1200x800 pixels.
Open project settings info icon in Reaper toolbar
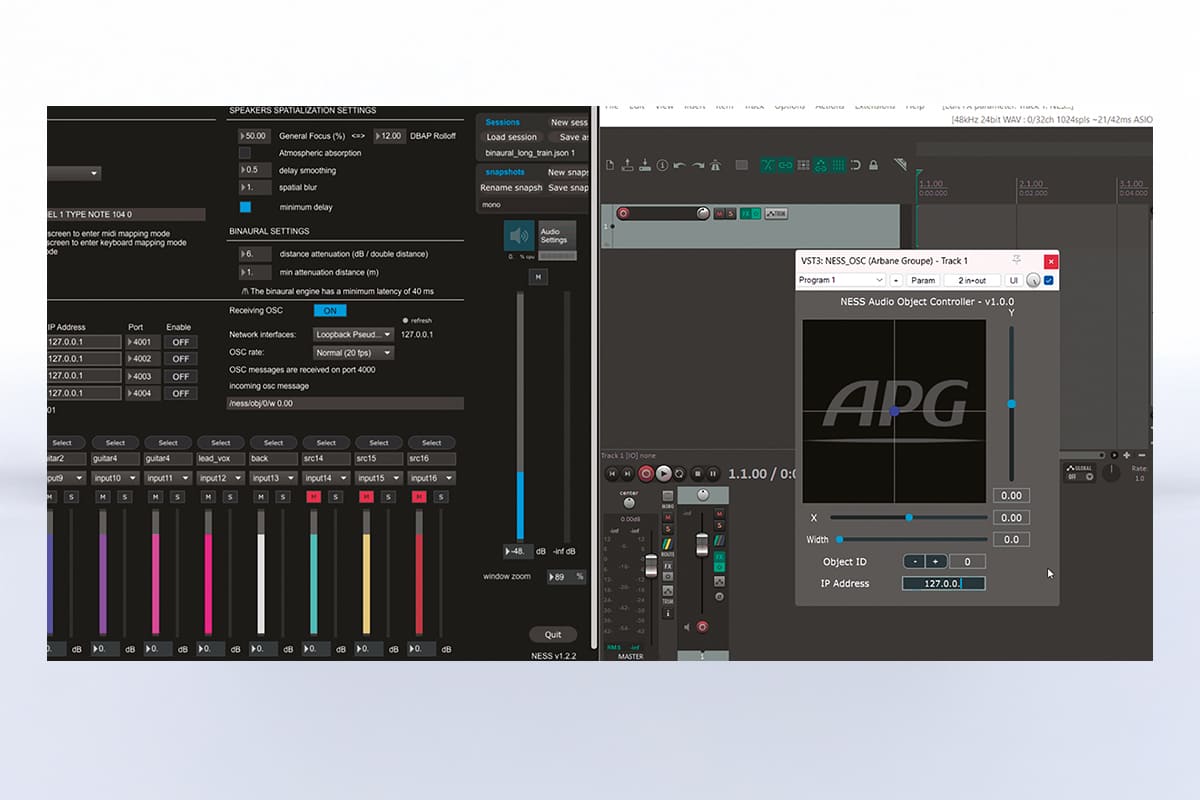pos(662,165)
